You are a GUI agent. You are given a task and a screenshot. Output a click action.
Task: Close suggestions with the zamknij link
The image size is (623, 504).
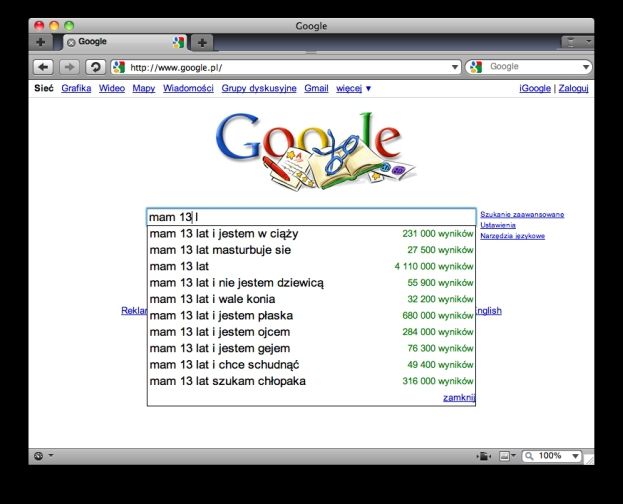(459, 397)
